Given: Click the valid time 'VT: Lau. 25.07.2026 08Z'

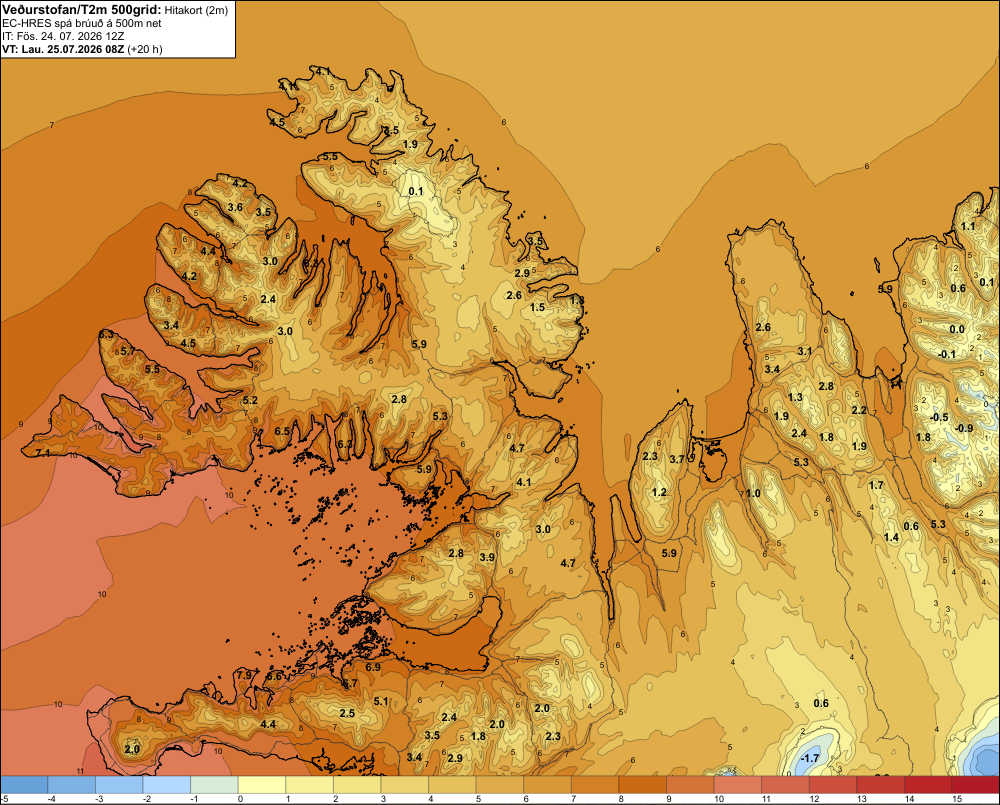Looking at the screenshot, I should pyautogui.click(x=63, y=49).
